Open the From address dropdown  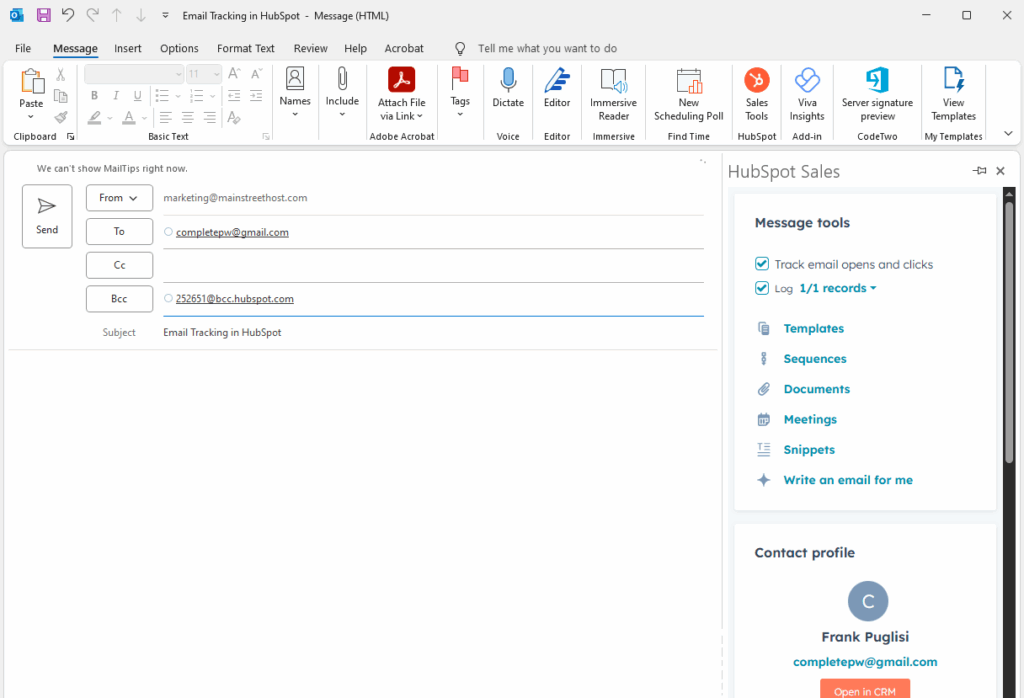(119, 198)
